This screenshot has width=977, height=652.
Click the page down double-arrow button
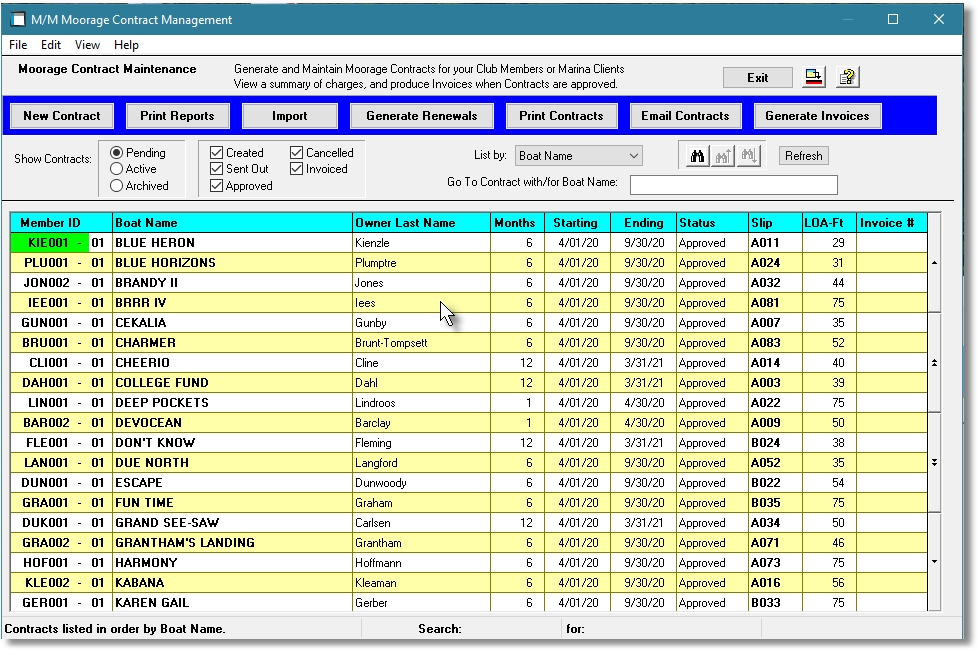pyautogui.click(x=934, y=462)
